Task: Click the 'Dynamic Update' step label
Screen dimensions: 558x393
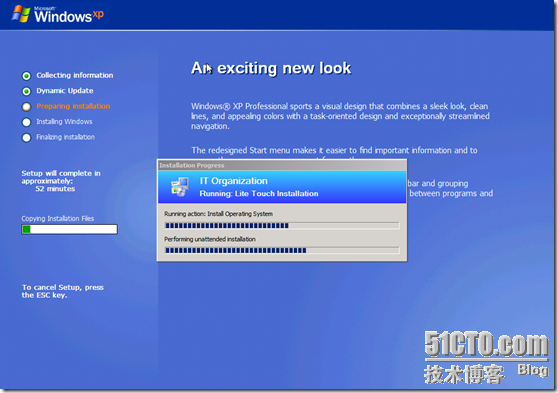Action: 65,91
